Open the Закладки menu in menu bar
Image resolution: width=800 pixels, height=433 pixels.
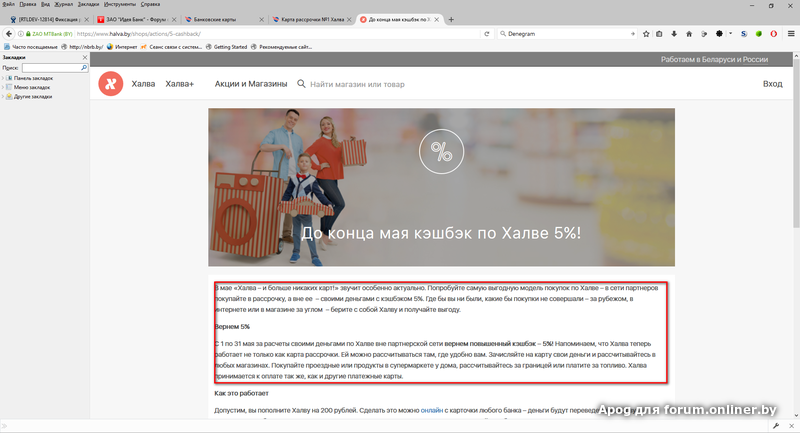88,4
